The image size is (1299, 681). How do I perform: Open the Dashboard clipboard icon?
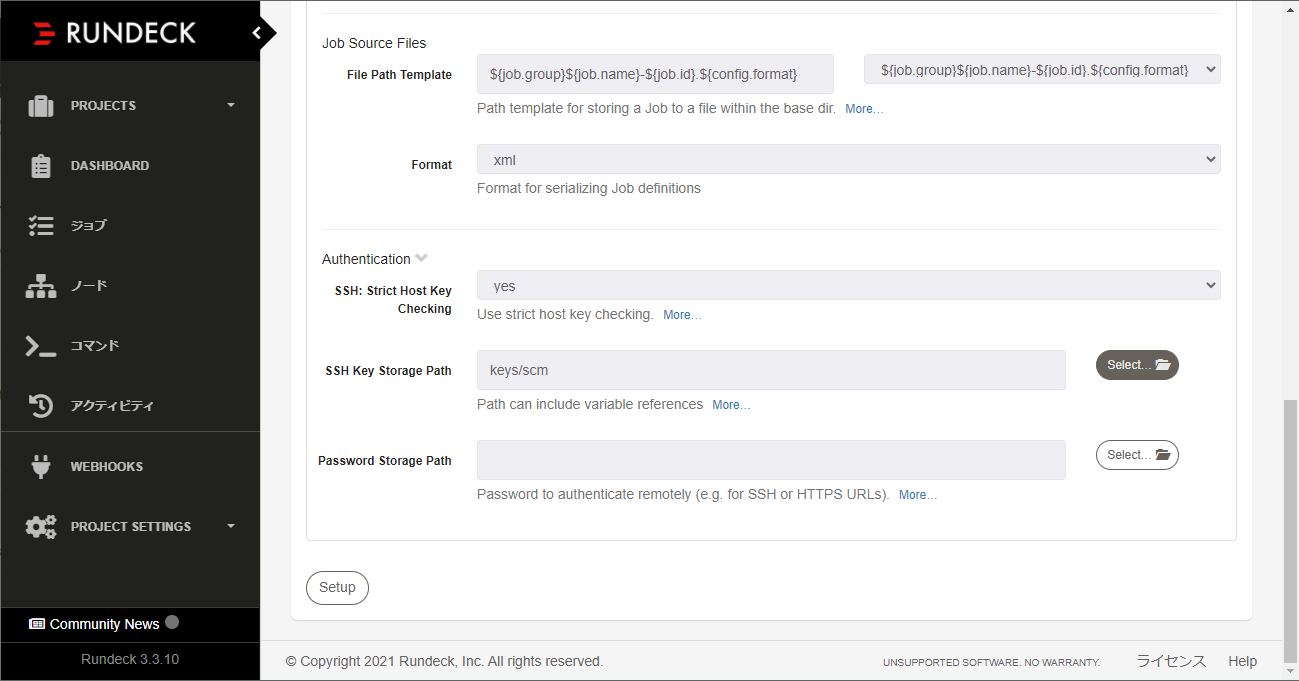tap(41, 166)
